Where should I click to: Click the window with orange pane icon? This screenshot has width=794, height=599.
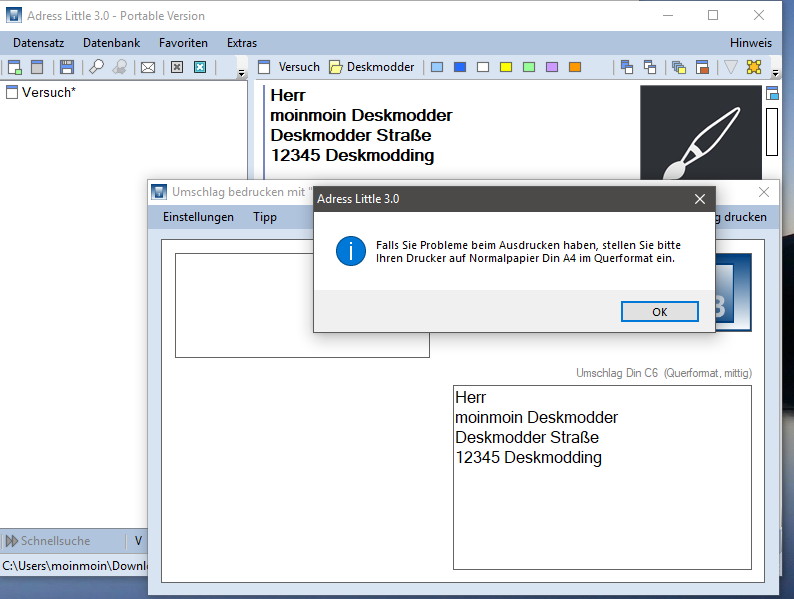point(702,67)
